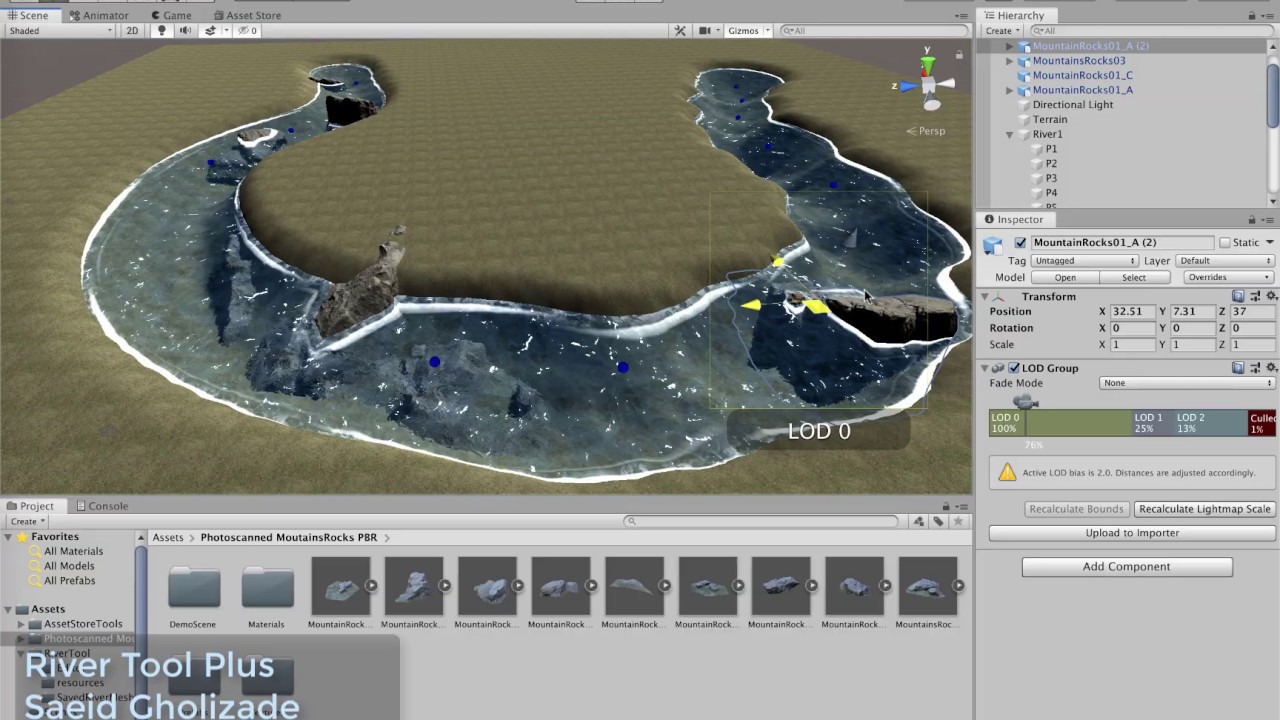Click the Project favorites star icon
The height and width of the screenshot is (720, 1280).
point(958,521)
